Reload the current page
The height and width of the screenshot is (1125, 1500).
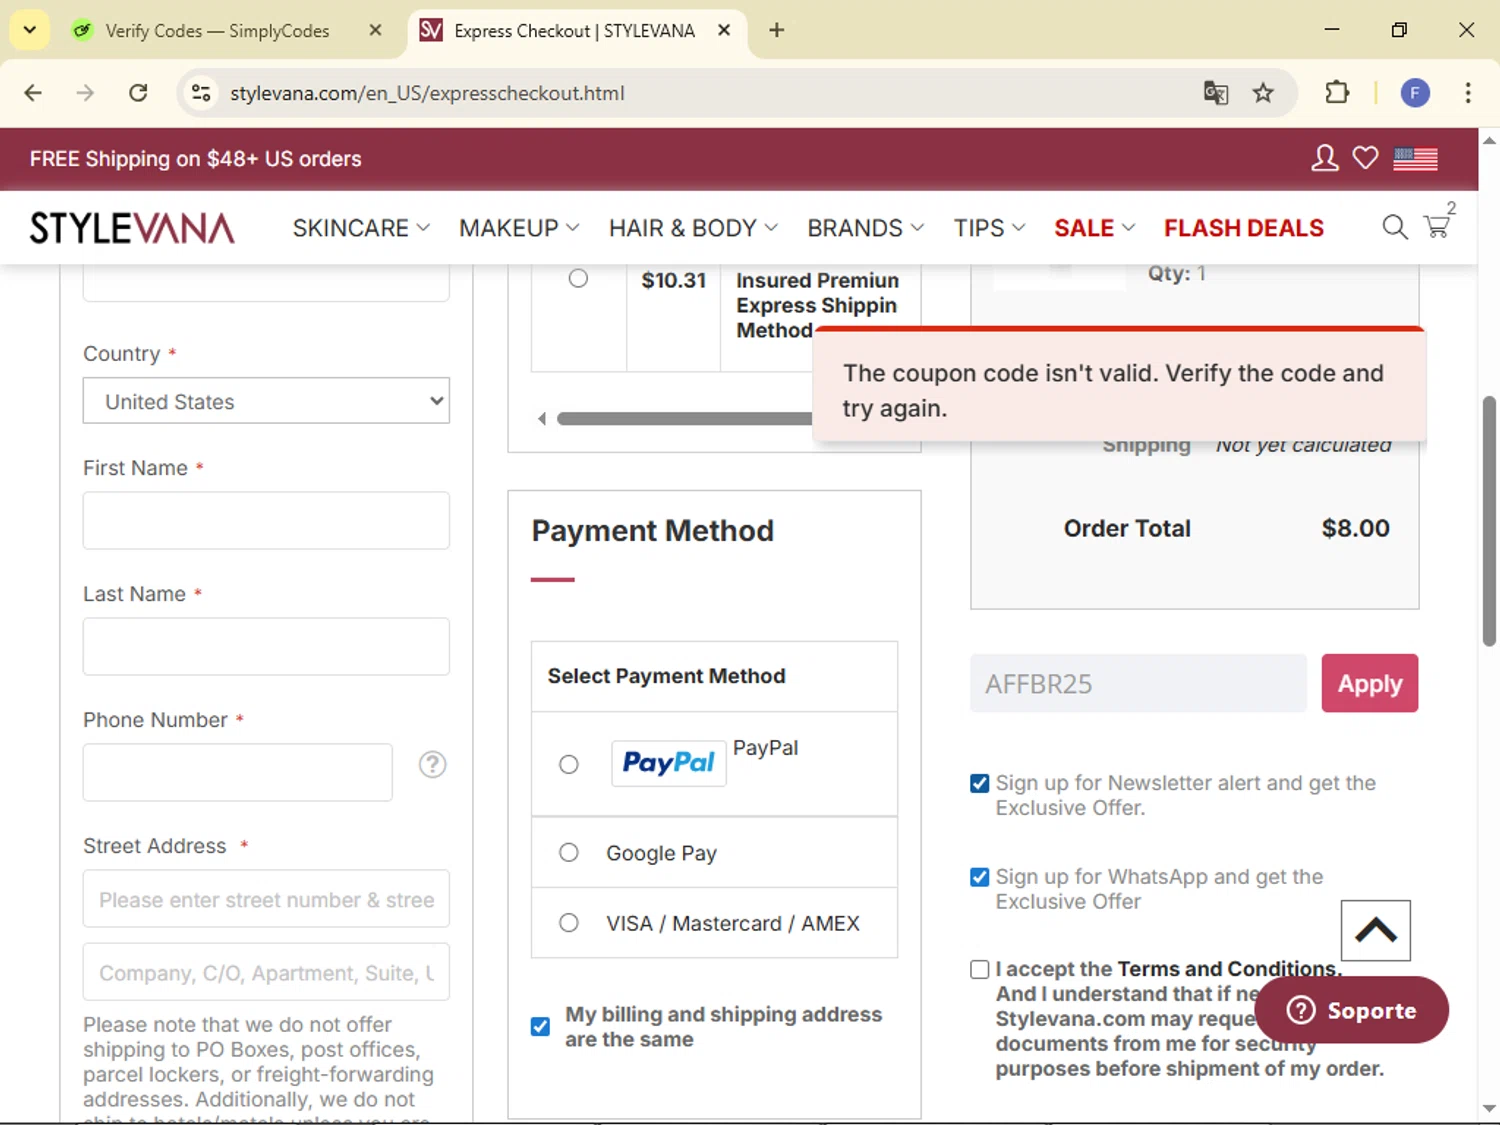tap(138, 93)
